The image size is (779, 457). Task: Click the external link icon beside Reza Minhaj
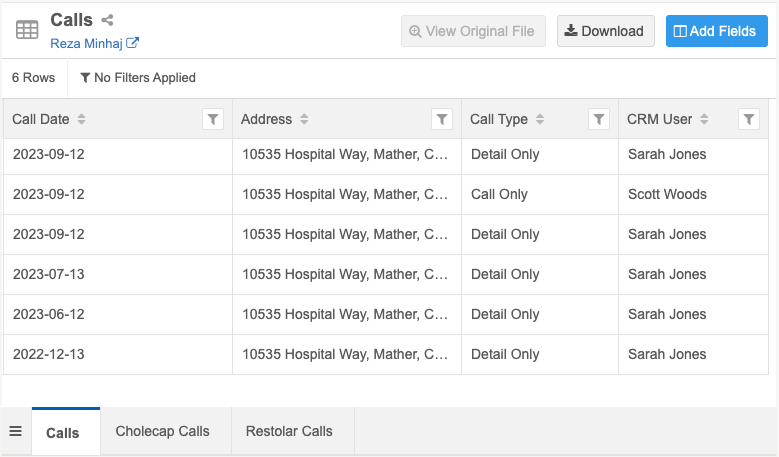(133, 43)
